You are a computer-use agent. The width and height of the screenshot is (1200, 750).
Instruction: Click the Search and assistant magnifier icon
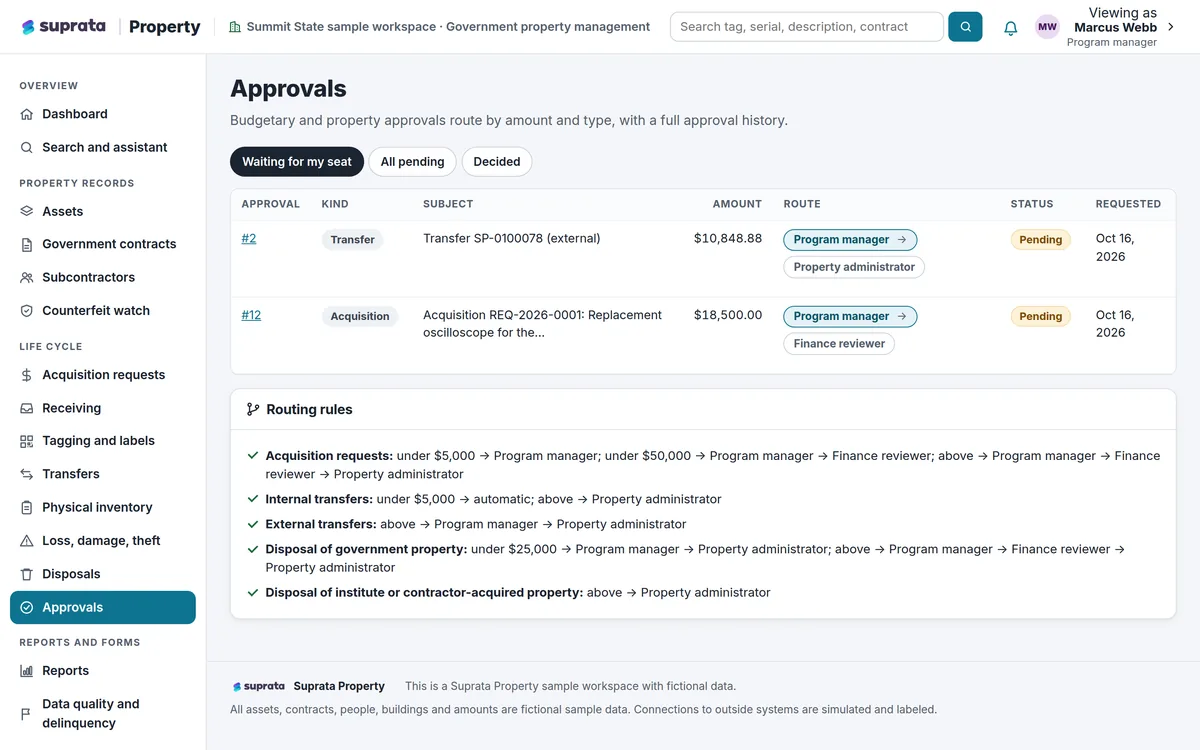pyautogui.click(x=27, y=147)
